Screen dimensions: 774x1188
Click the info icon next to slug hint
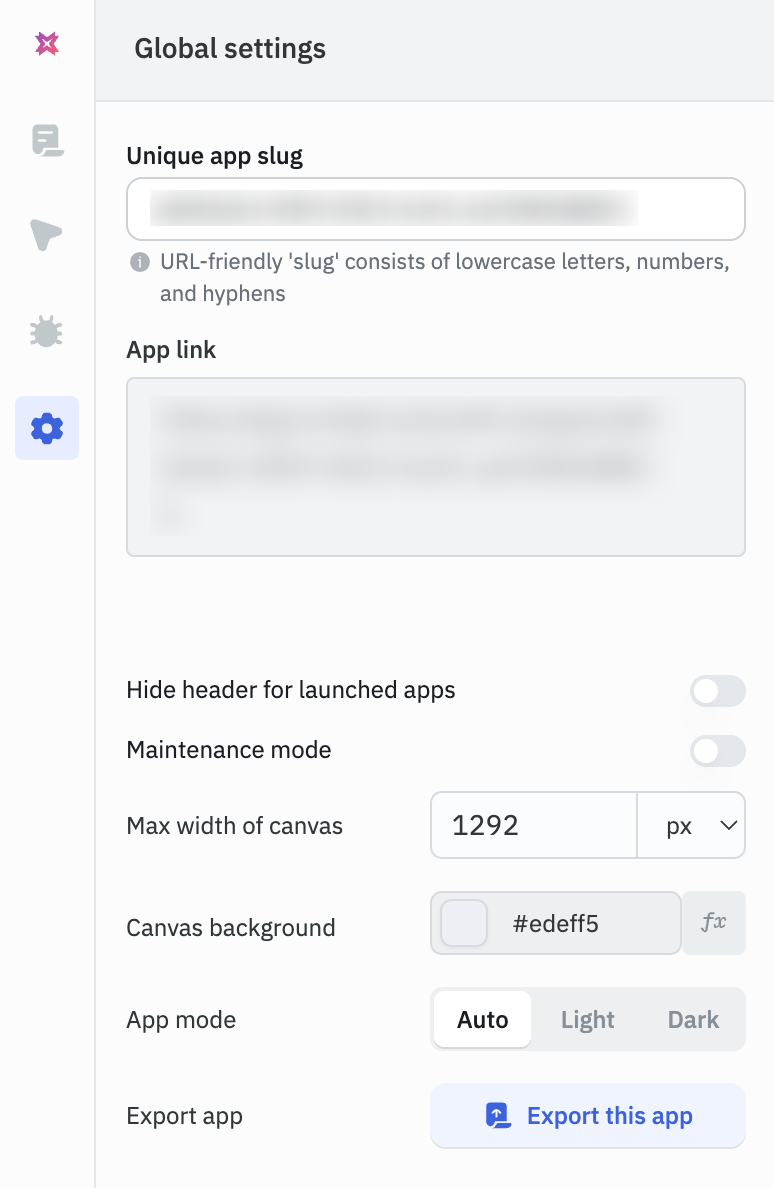point(142,261)
